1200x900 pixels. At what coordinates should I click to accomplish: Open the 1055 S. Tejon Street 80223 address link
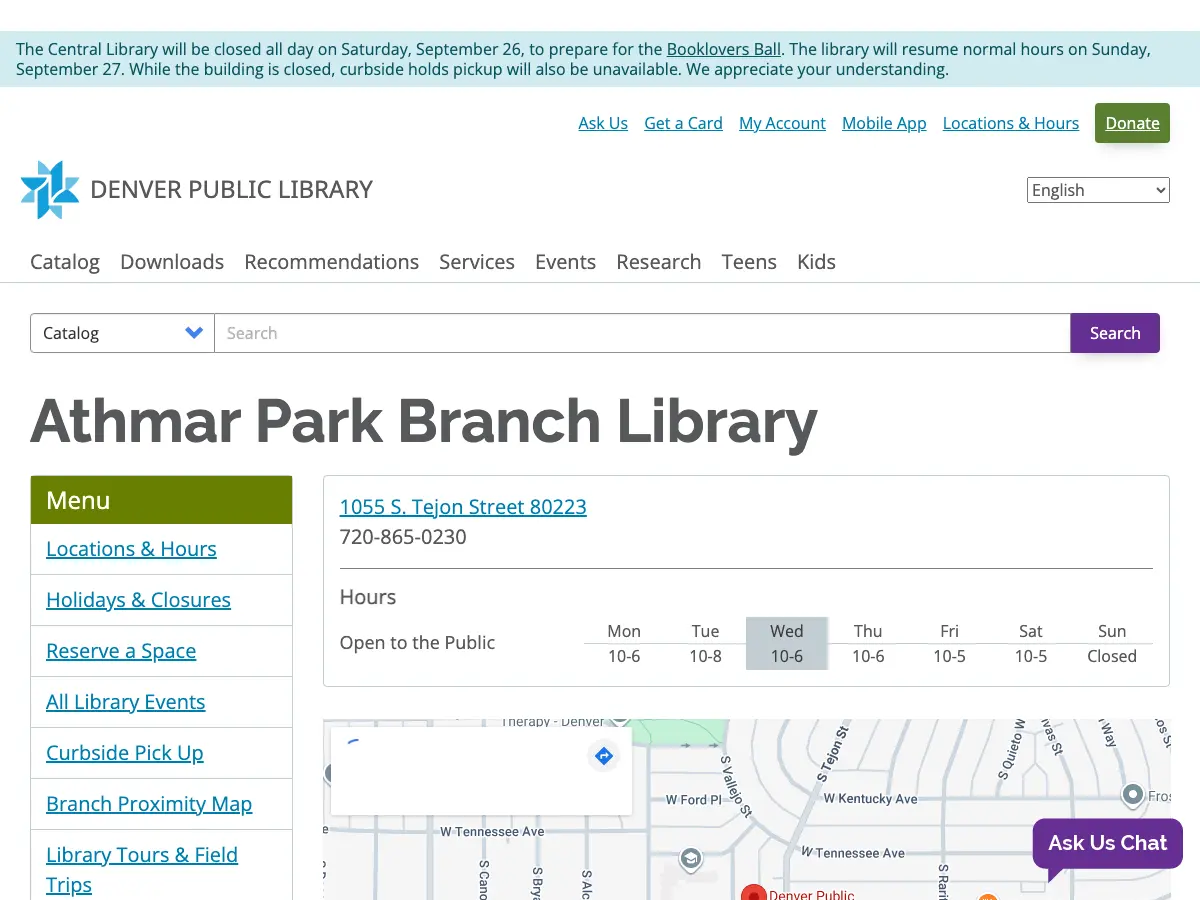[463, 507]
